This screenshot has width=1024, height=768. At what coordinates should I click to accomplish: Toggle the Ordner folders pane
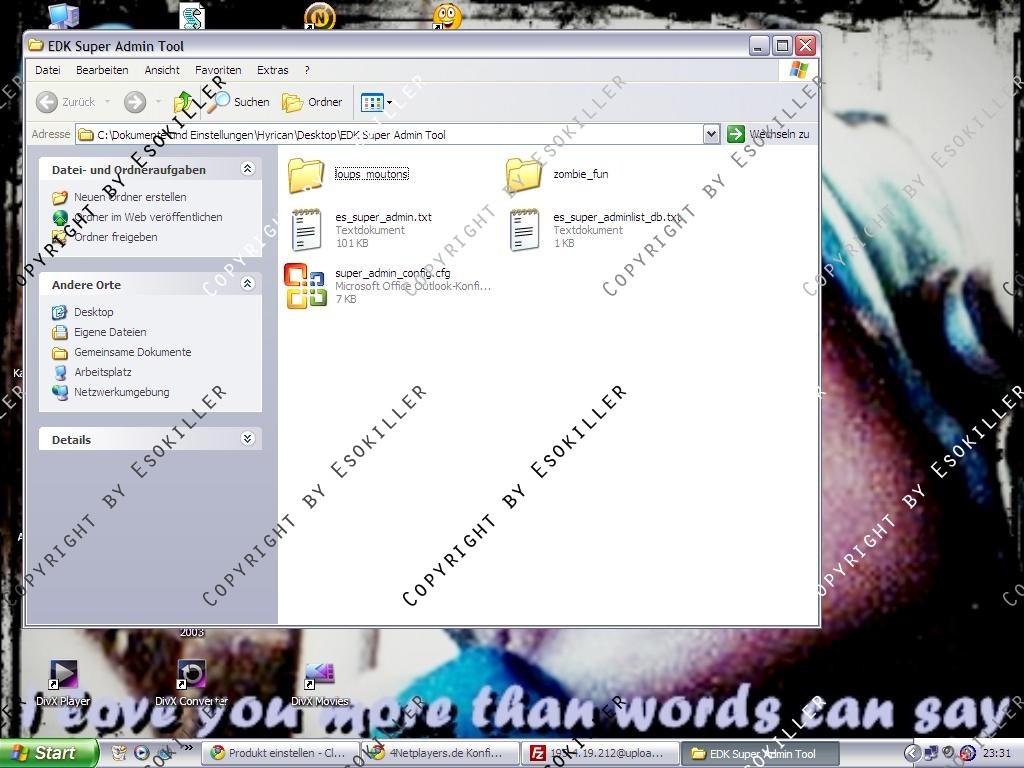[313, 102]
